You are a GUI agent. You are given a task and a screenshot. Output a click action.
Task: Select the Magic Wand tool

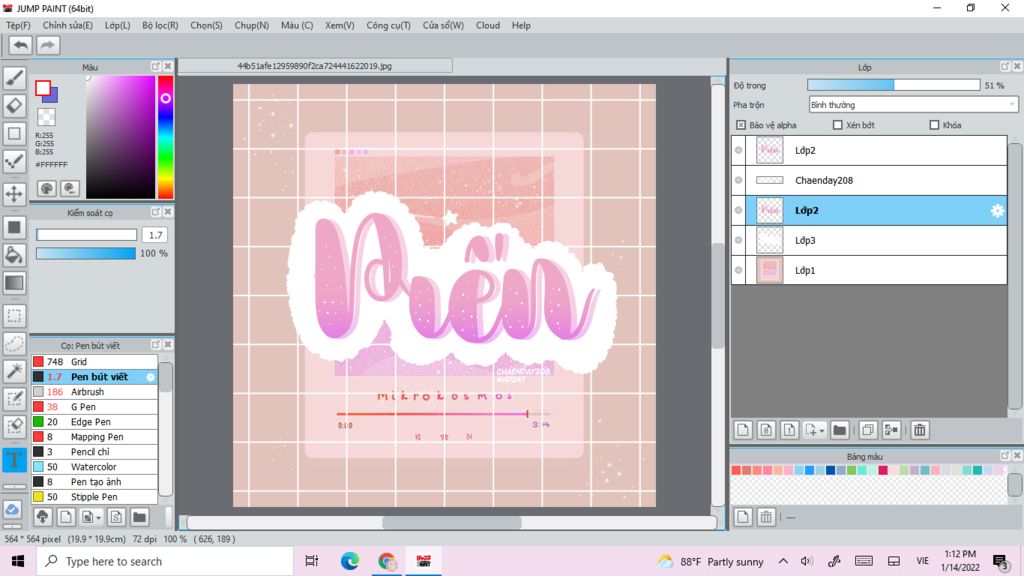coord(14,371)
